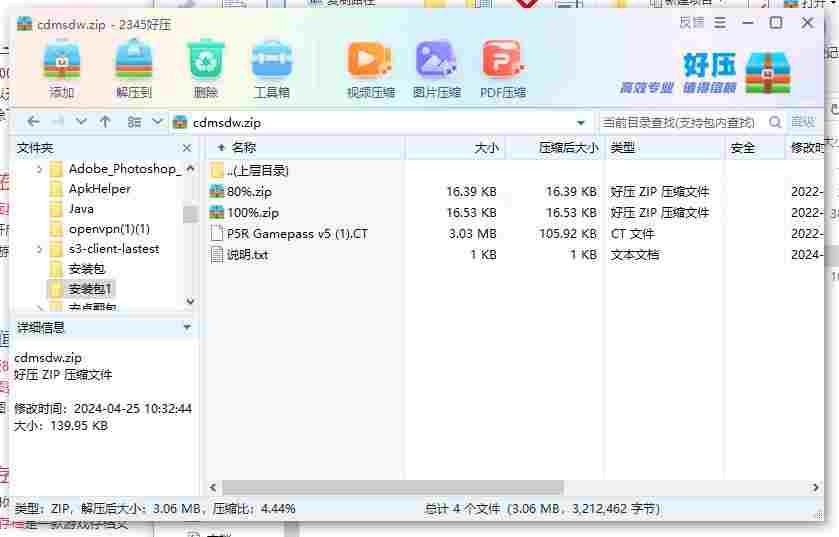The height and width of the screenshot is (537, 839).
Task: Click the P5R Gamepass CT file icon
Action: click(x=217, y=234)
